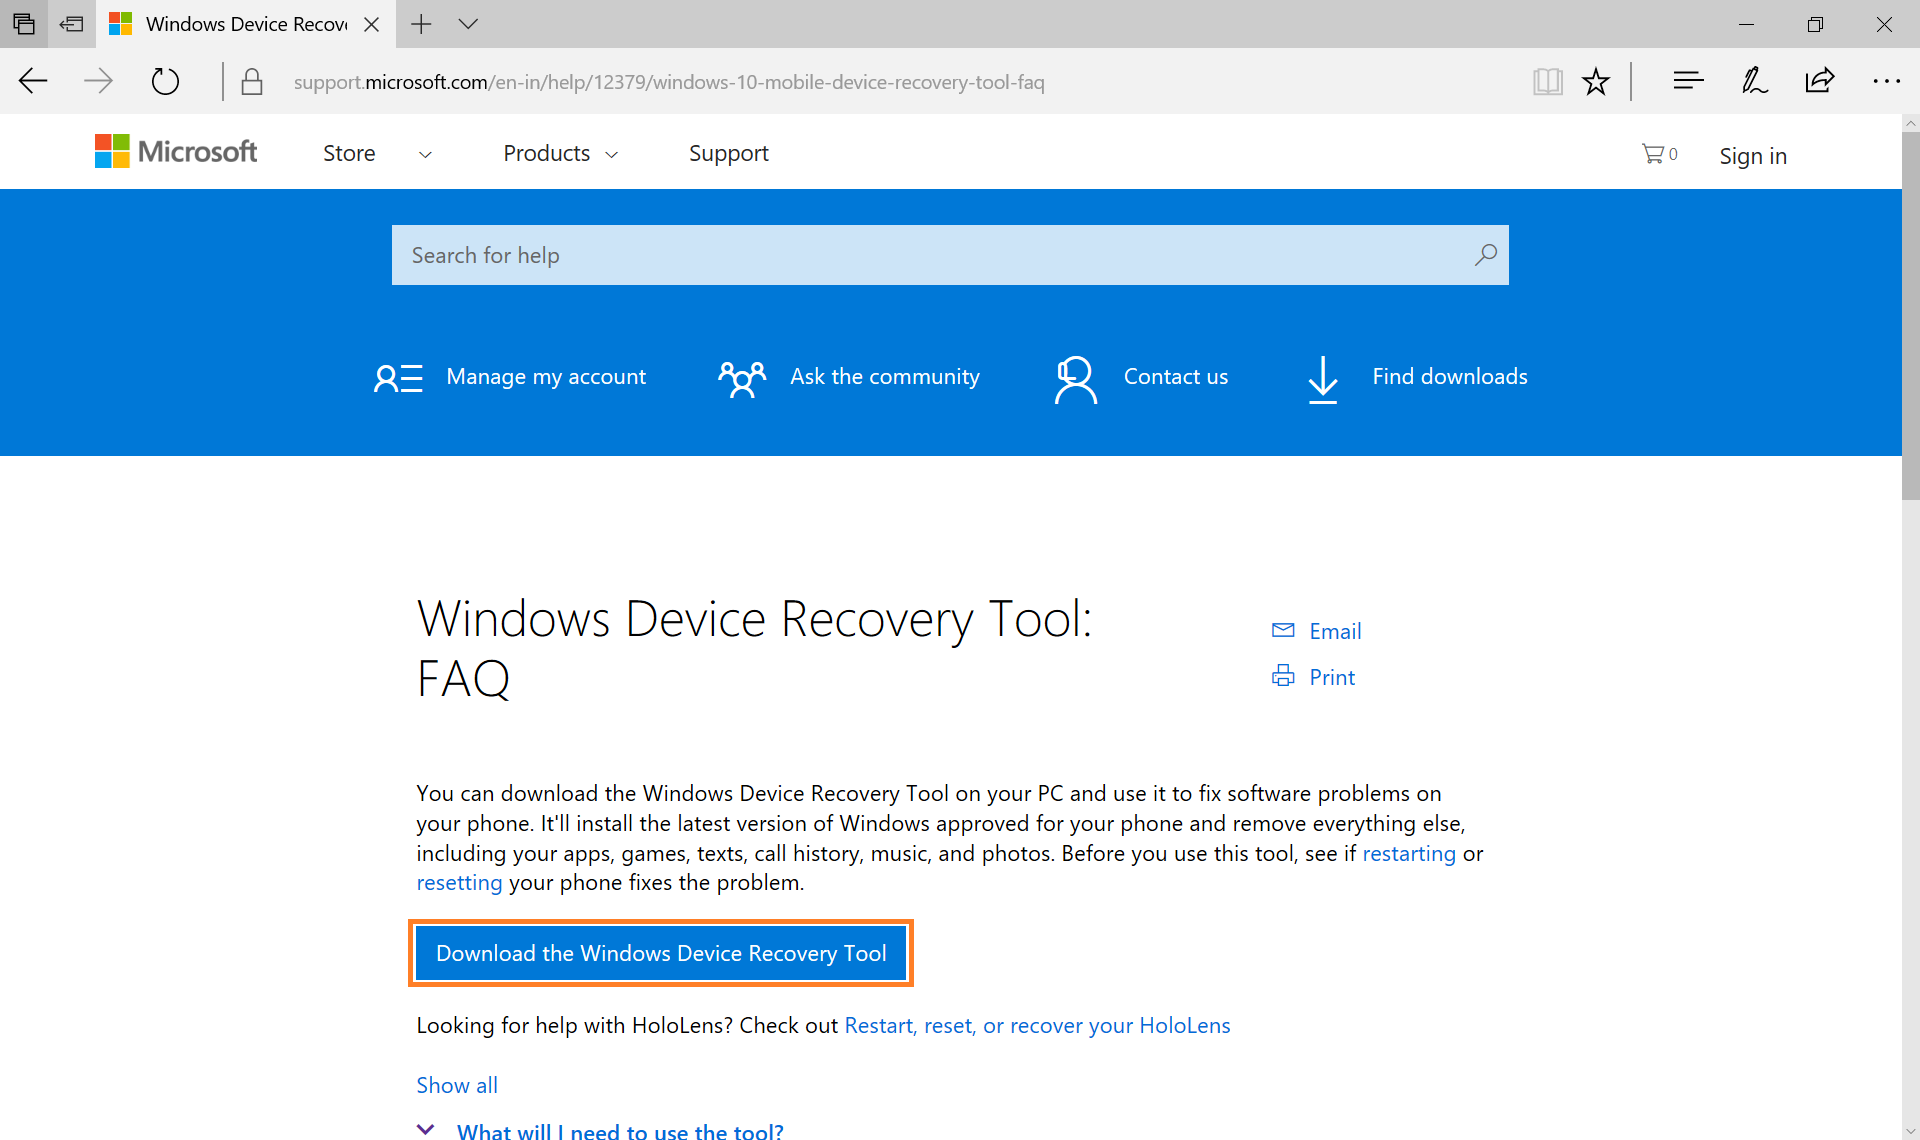Viewport: 1920px width, 1140px height.
Task: Open the Contact us link
Action: (1176, 377)
